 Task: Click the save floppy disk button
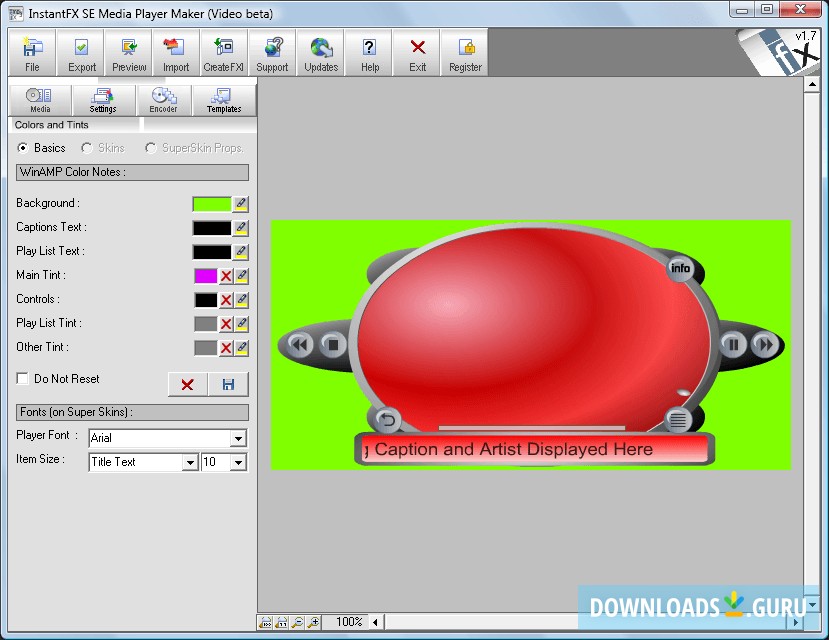click(x=228, y=385)
